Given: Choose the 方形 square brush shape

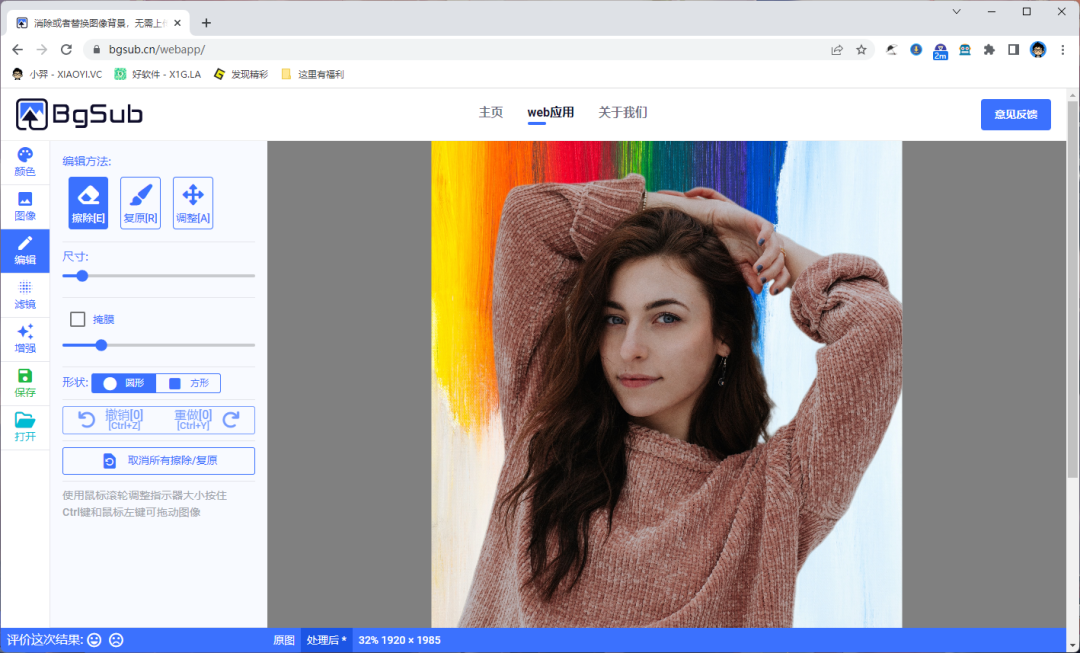Looking at the screenshot, I should (189, 383).
